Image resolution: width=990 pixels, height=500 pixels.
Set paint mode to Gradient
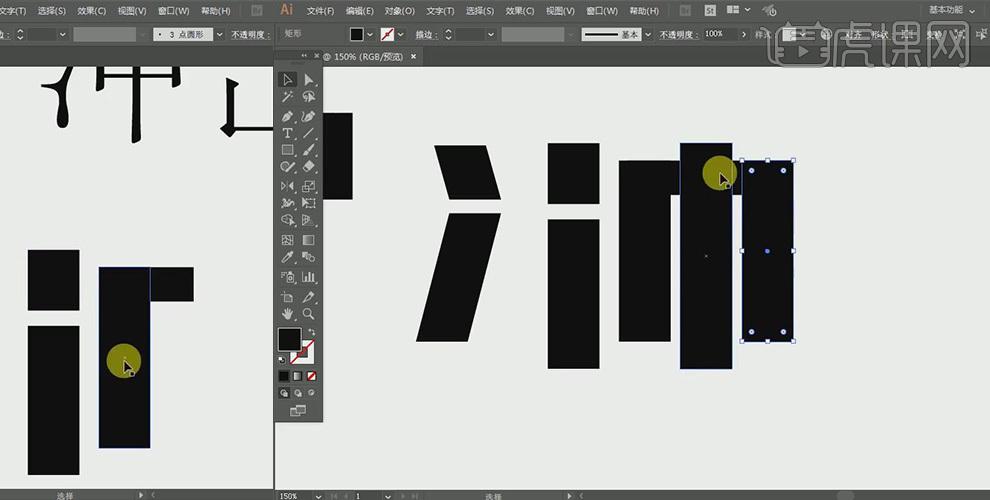(x=297, y=376)
